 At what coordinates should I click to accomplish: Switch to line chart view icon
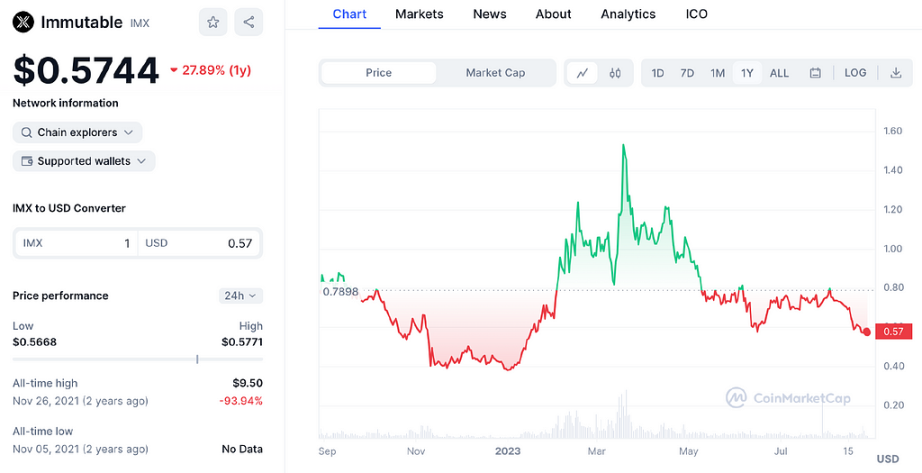(x=583, y=73)
